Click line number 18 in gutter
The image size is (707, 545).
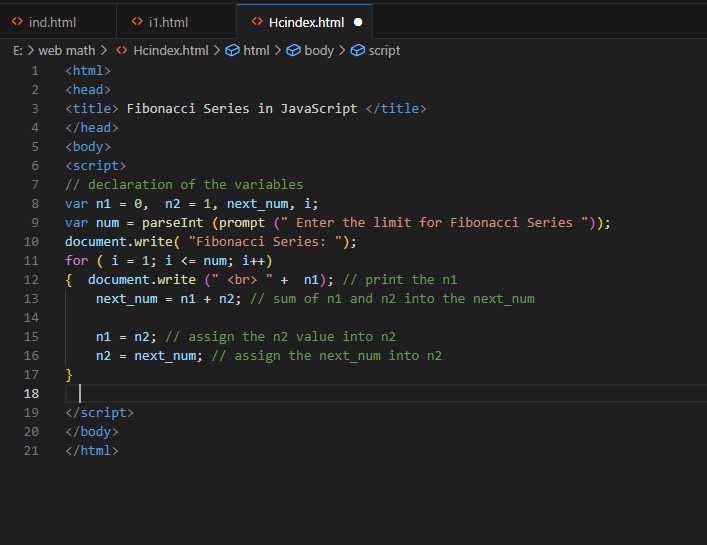click(31, 394)
